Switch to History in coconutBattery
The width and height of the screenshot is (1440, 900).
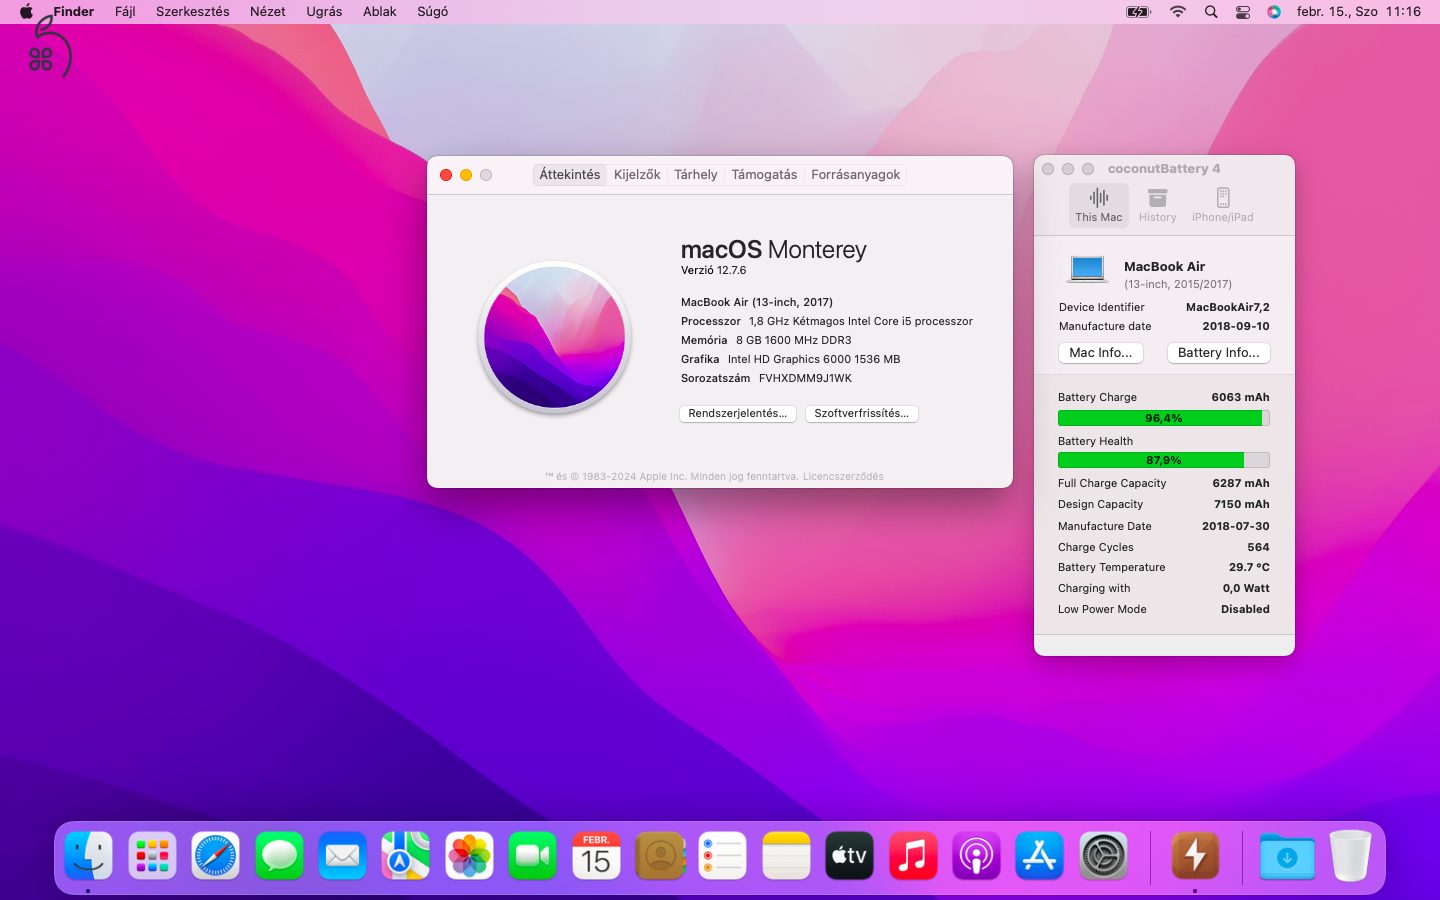[x=1157, y=205]
